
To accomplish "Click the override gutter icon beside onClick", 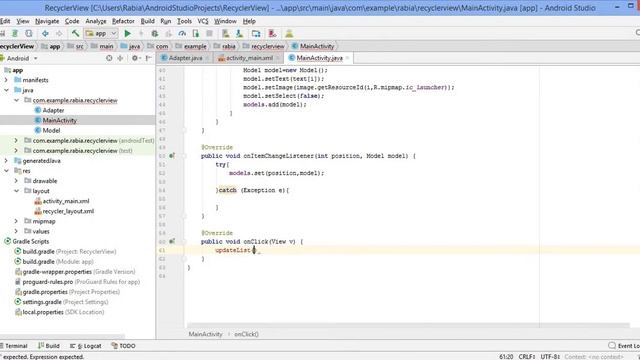I will pyautogui.click(x=172, y=241).
